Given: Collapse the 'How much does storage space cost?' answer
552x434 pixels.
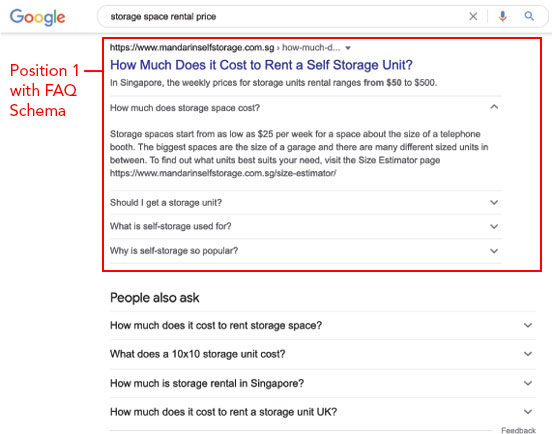Looking at the screenshot, I should [306, 107].
